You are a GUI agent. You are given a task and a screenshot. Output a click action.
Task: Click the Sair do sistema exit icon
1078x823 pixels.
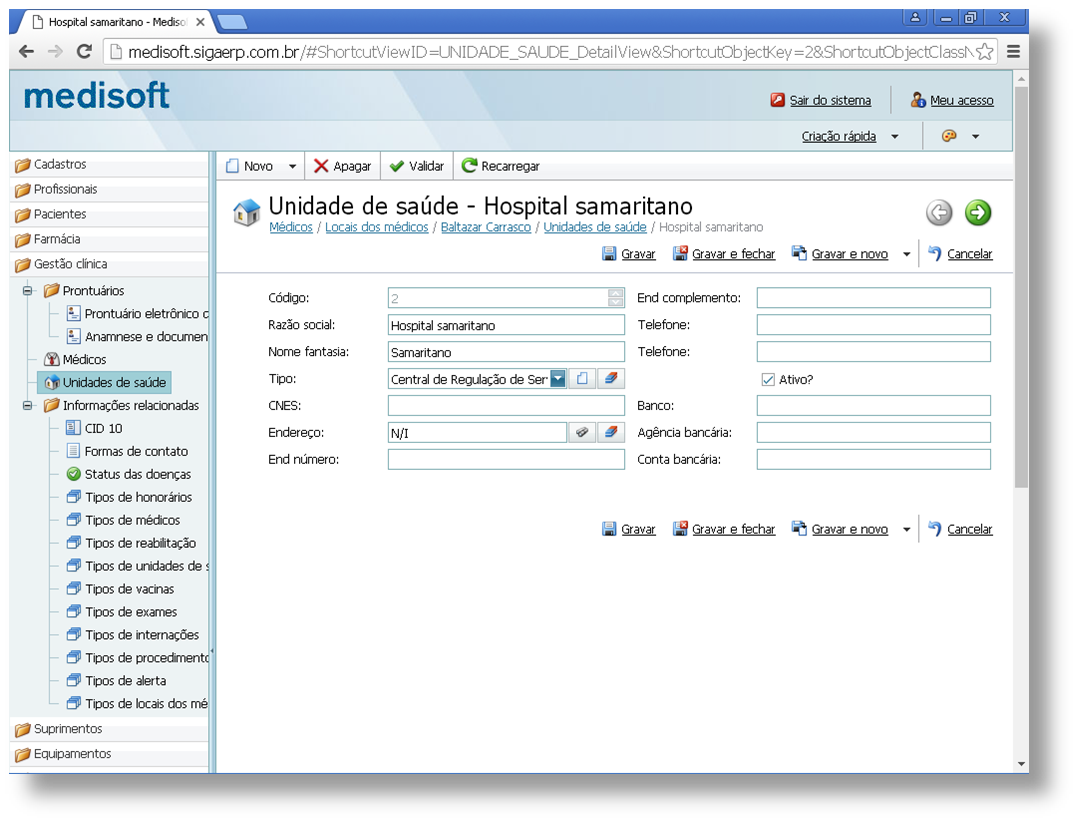[778, 100]
